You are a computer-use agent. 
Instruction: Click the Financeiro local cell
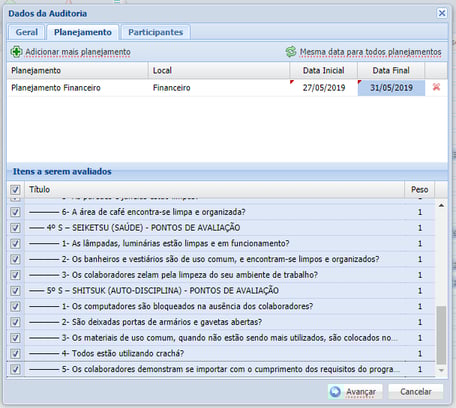point(219,88)
